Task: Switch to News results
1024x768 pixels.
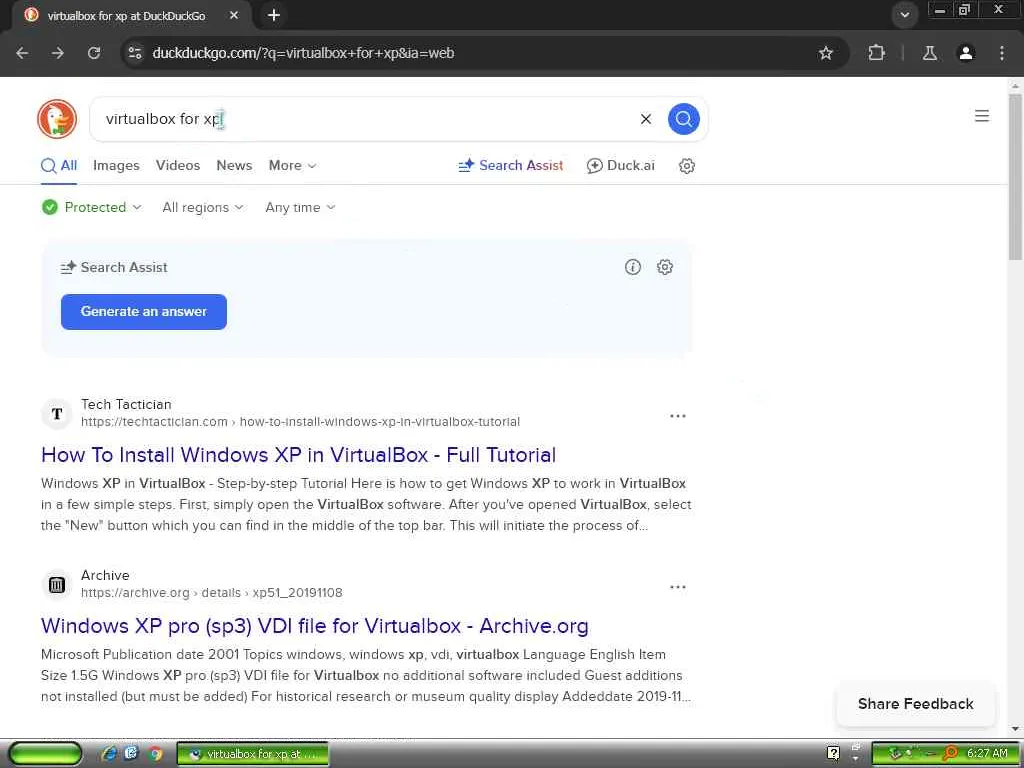Action: click(234, 165)
